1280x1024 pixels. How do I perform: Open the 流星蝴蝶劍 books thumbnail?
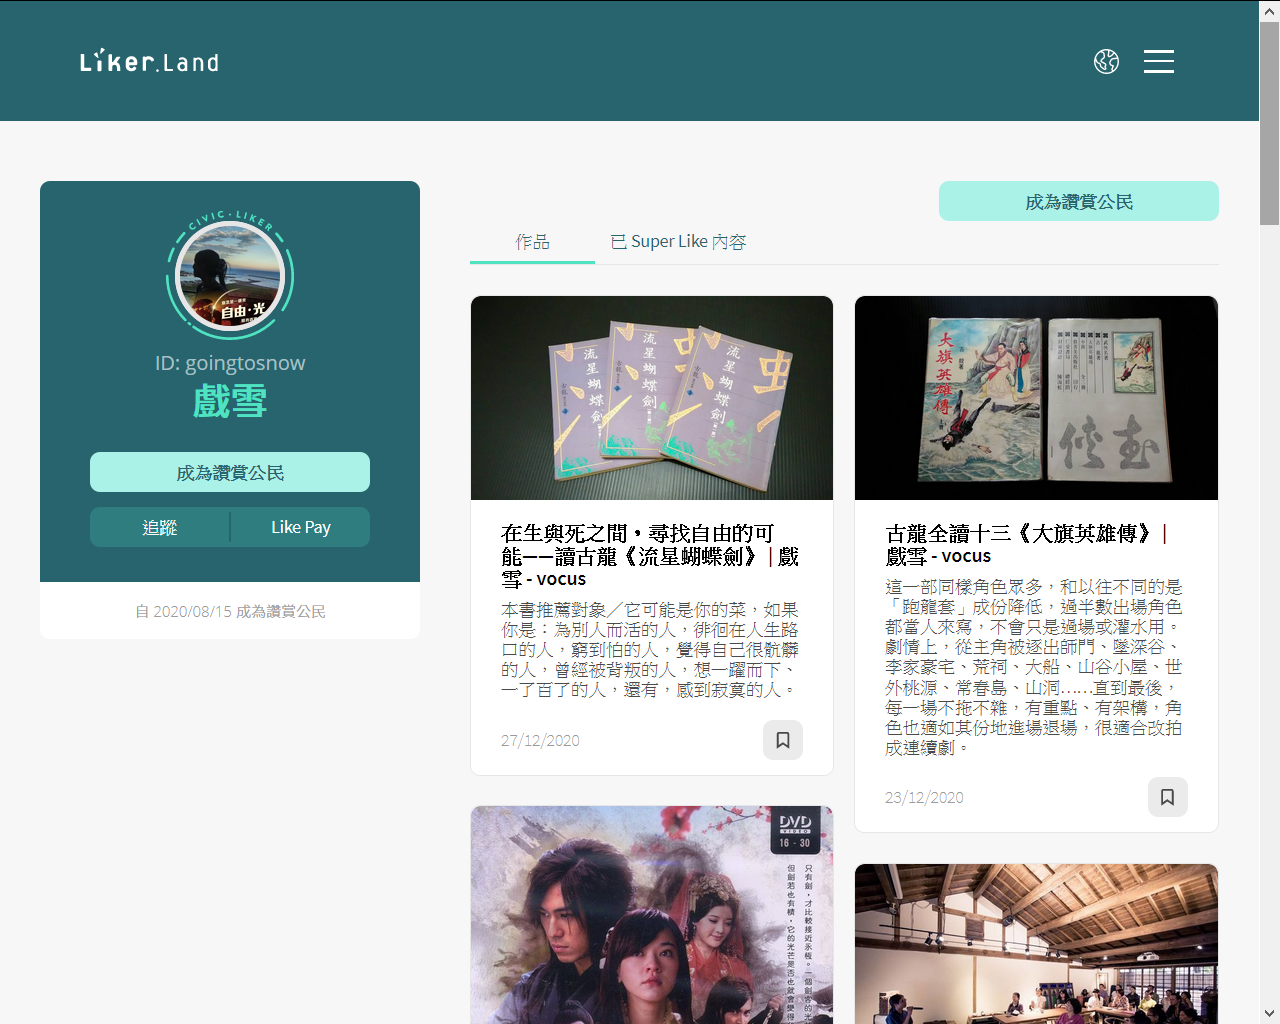tap(652, 398)
